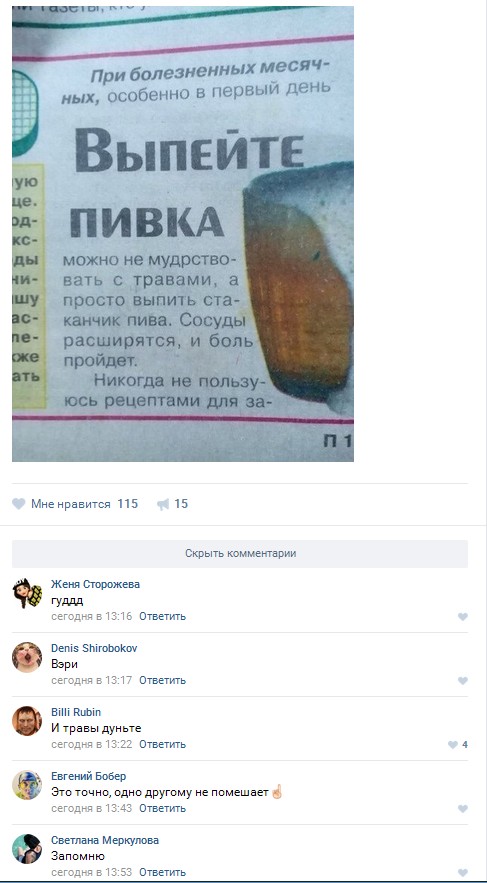Like the post via Мне нравится heart
The image size is (487, 883).
pos(19,504)
